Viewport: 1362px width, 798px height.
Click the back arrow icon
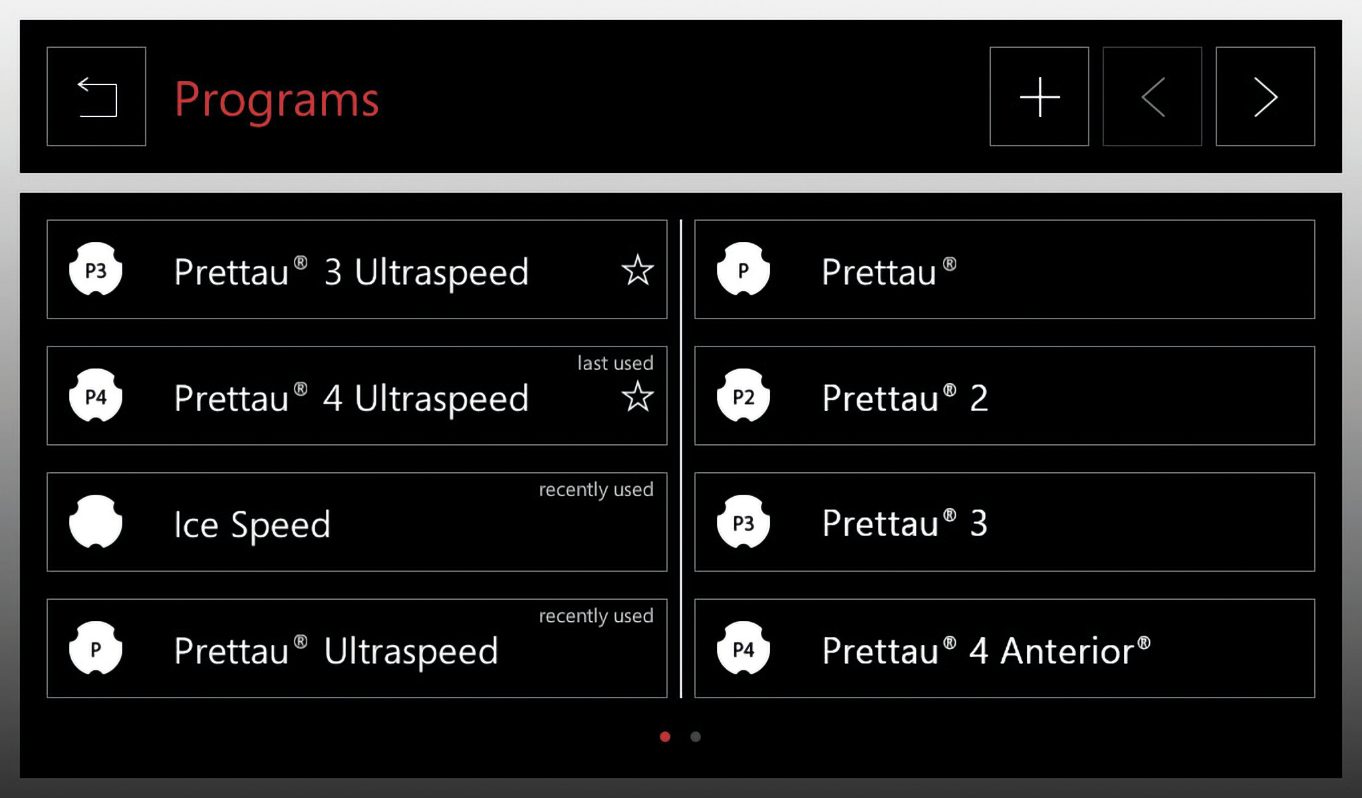pos(96,97)
